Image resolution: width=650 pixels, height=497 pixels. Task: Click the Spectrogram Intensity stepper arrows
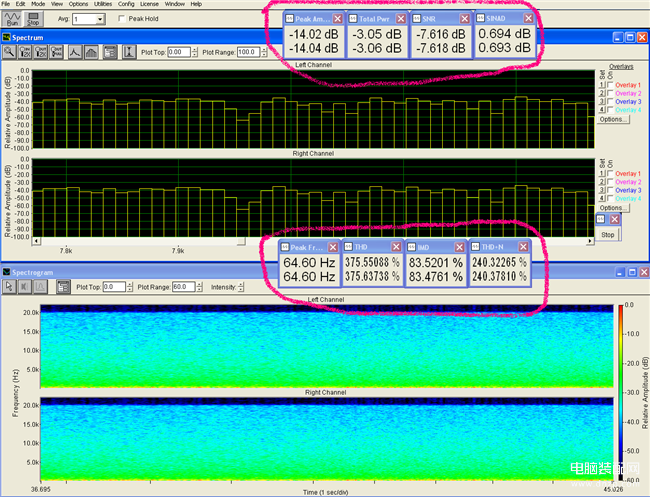click(x=241, y=287)
